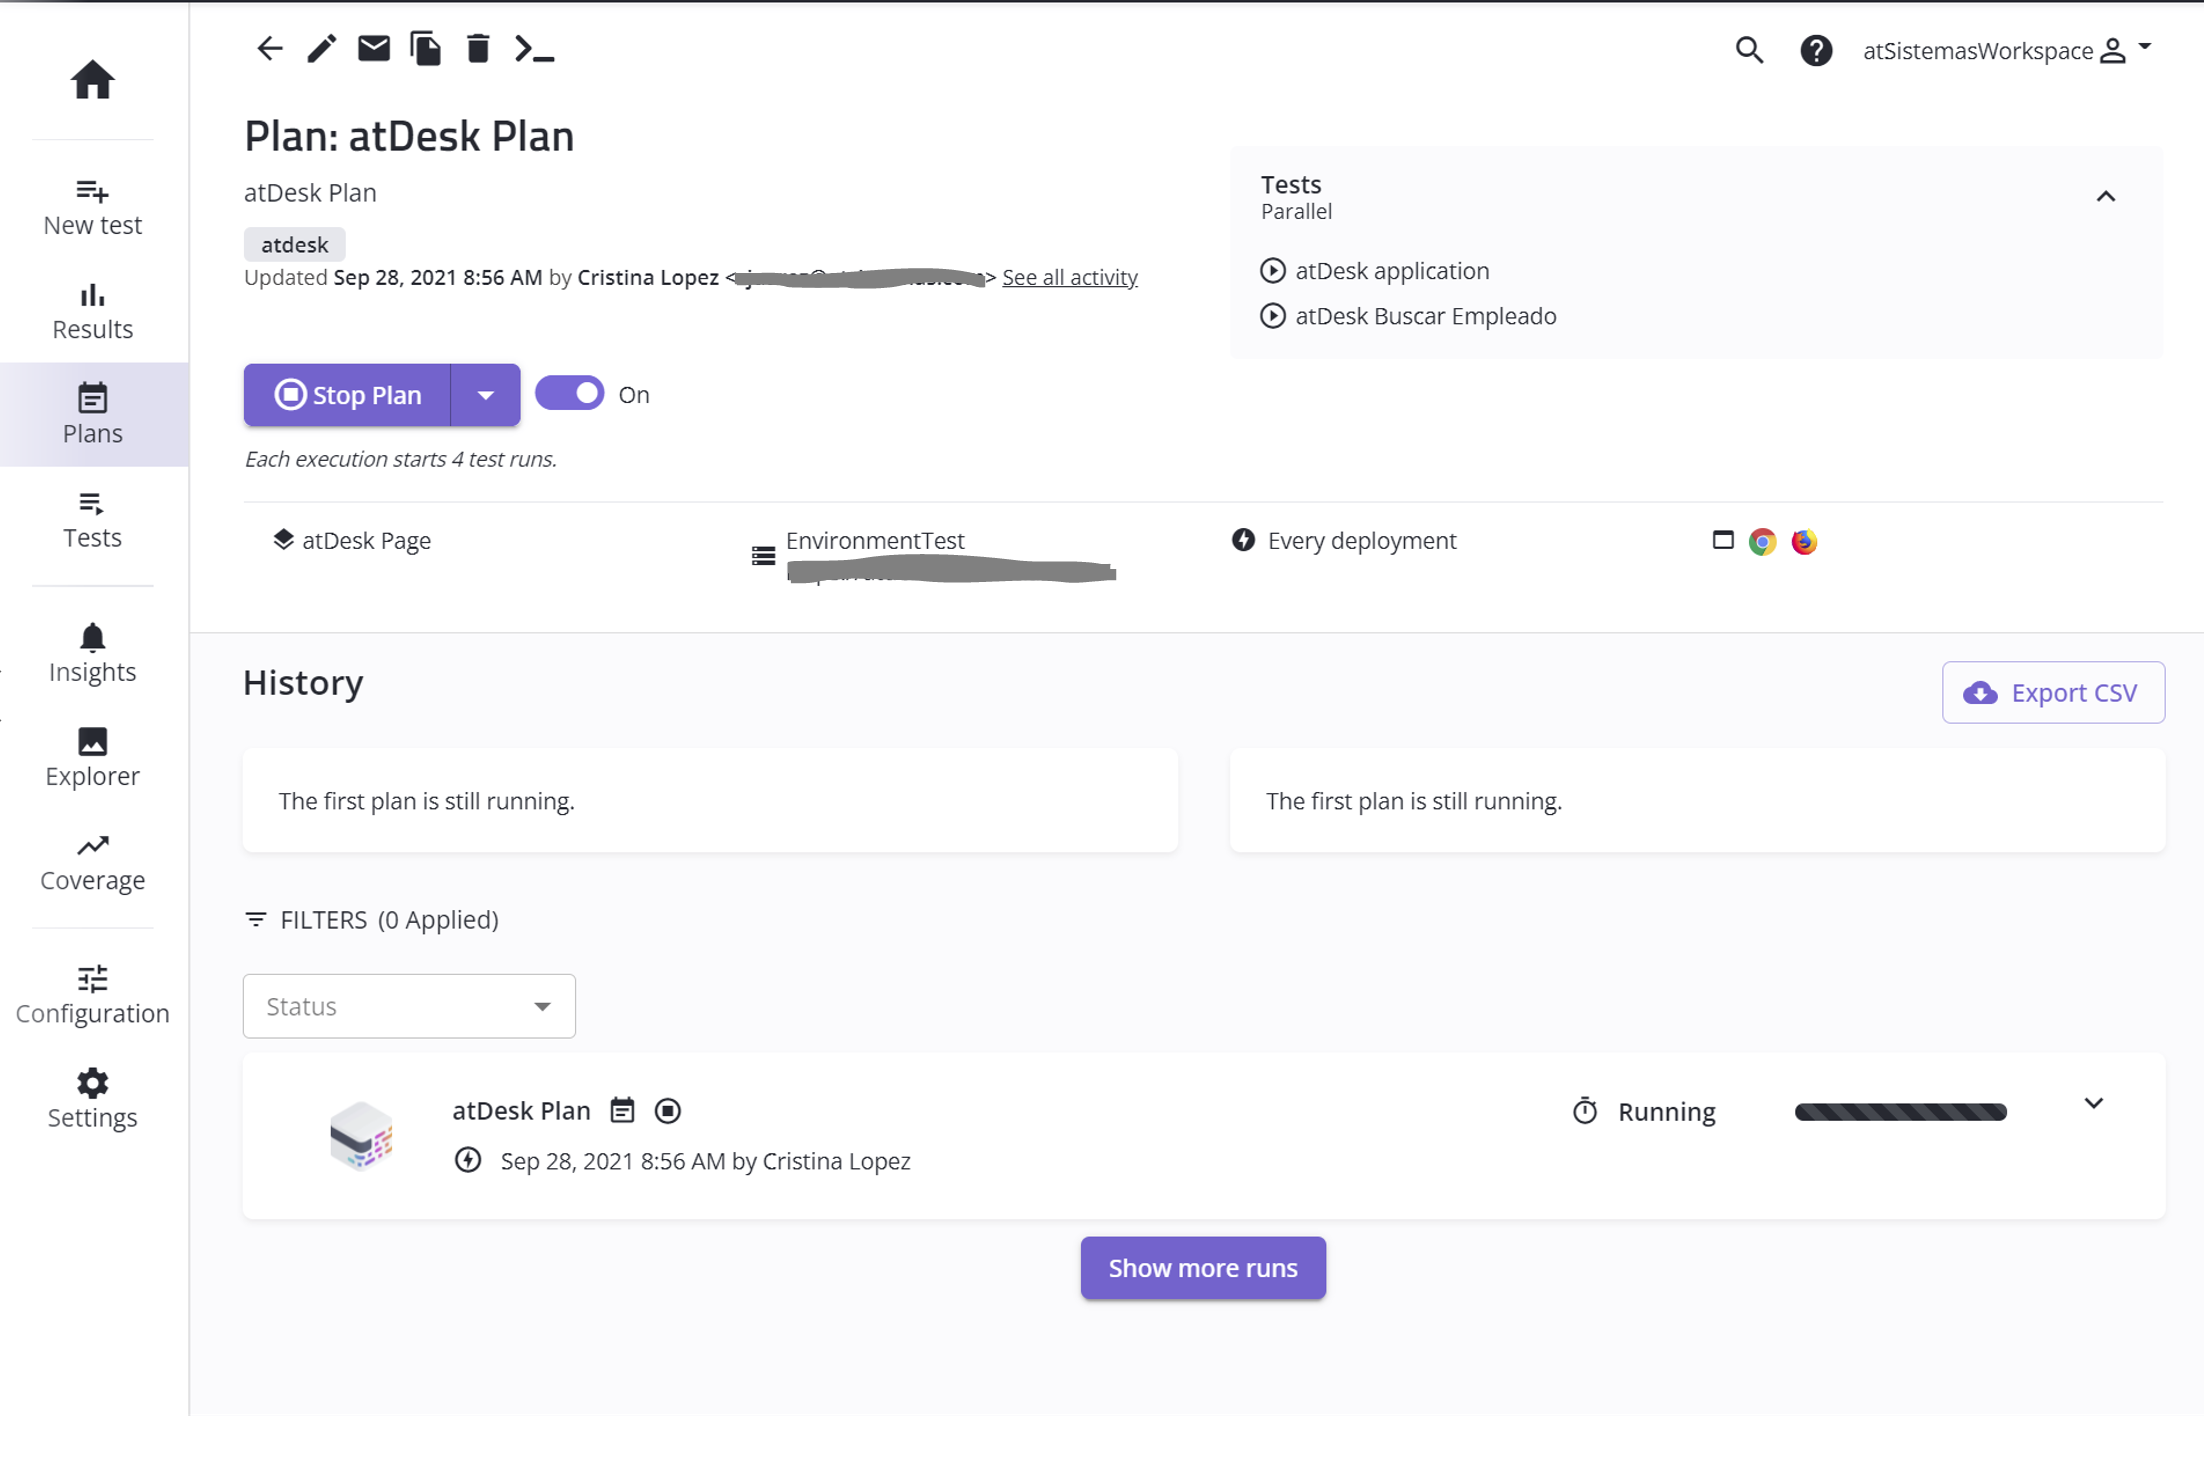2204x1458 pixels.
Task: Click the back arrow icon
Action: [x=270, y=48]
